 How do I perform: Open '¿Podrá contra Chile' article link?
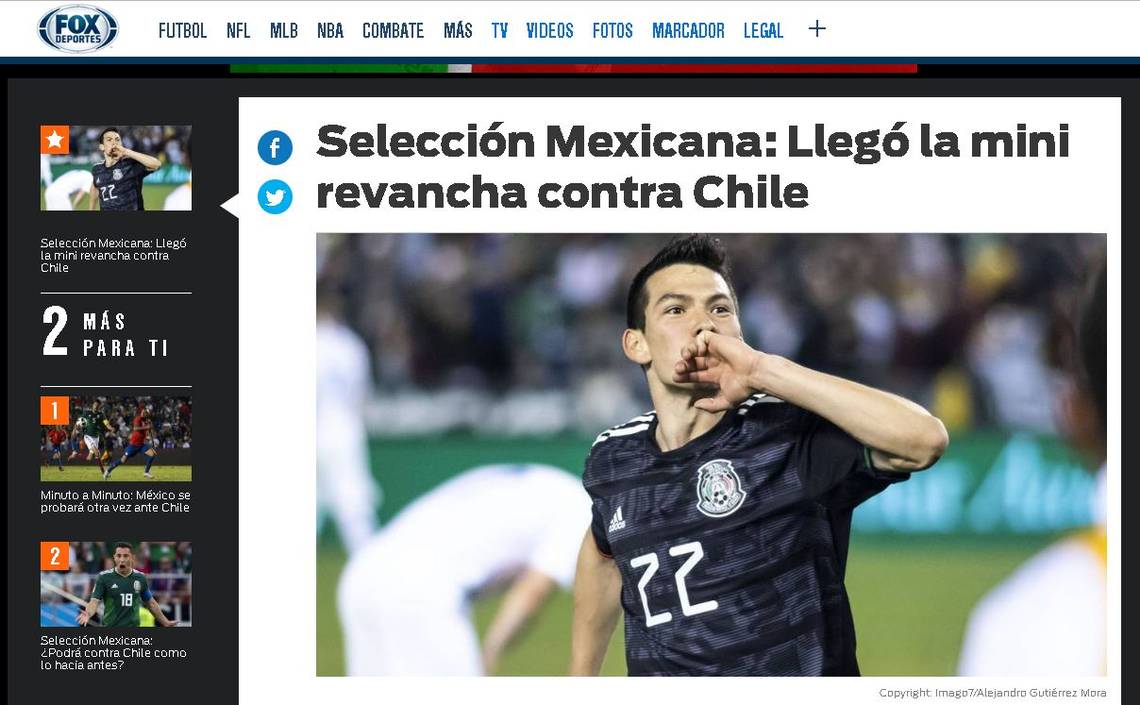113,652
